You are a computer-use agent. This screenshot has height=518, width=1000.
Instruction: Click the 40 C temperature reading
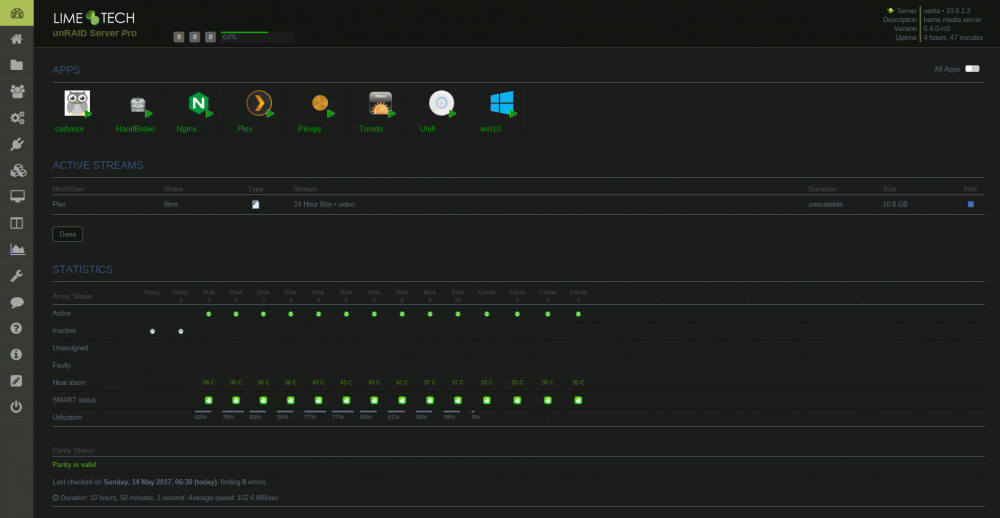[318, 383]
